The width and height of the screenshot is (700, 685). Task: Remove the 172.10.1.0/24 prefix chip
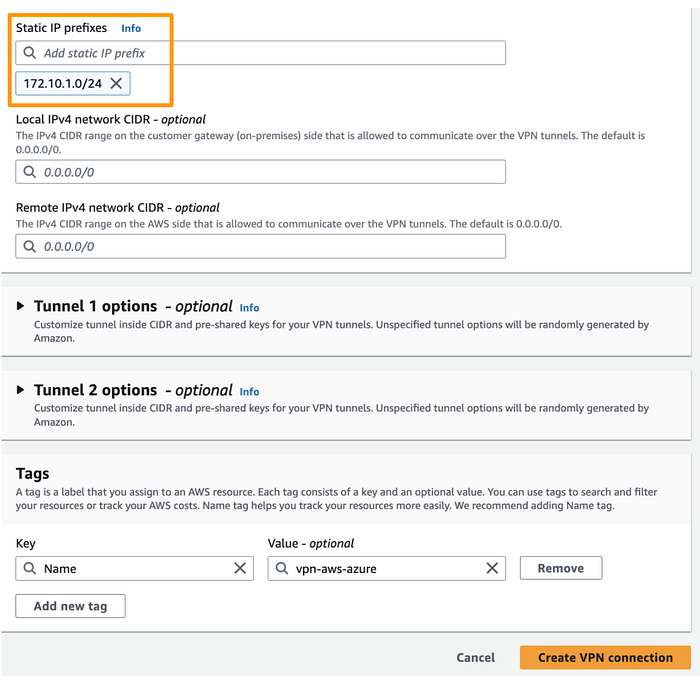[x=116, y=83]
